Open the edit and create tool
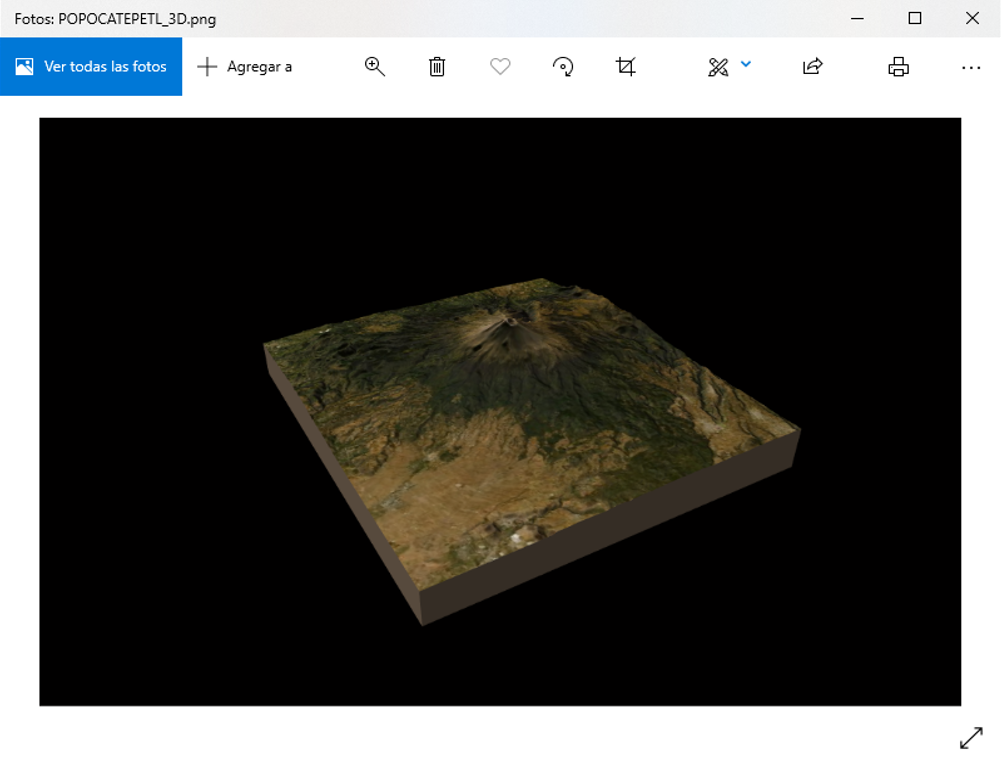 click(718, 67)
